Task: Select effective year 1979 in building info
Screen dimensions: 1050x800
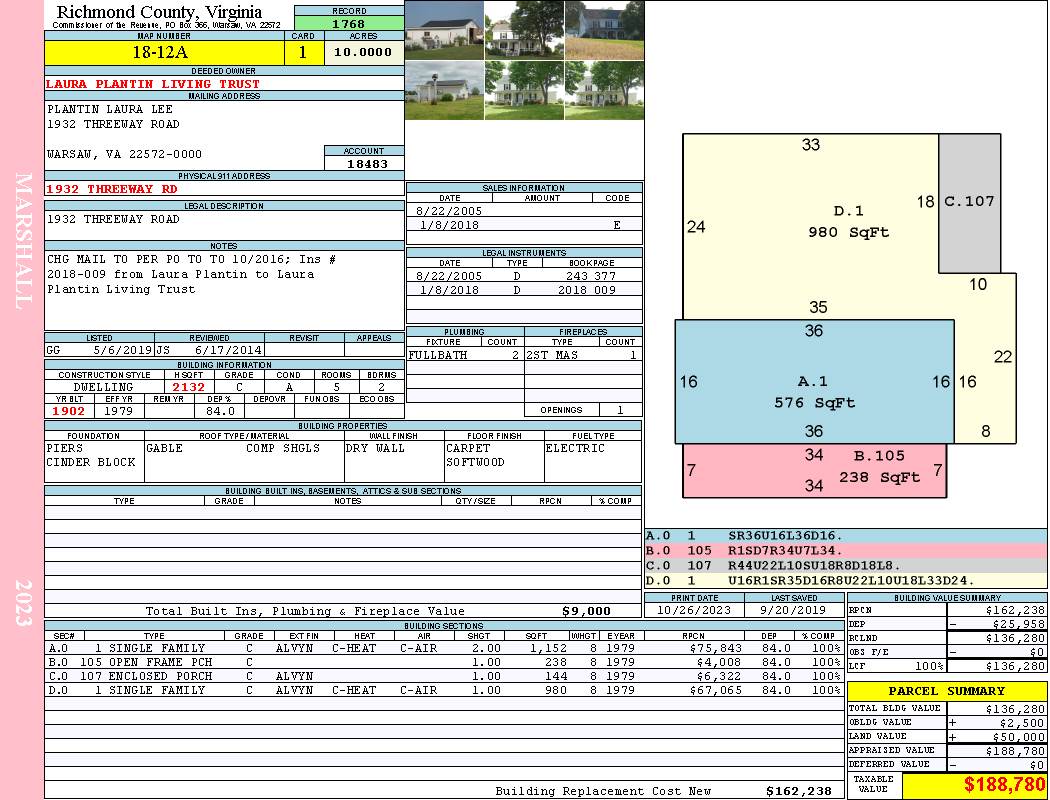Action: [x=118, y=411]
